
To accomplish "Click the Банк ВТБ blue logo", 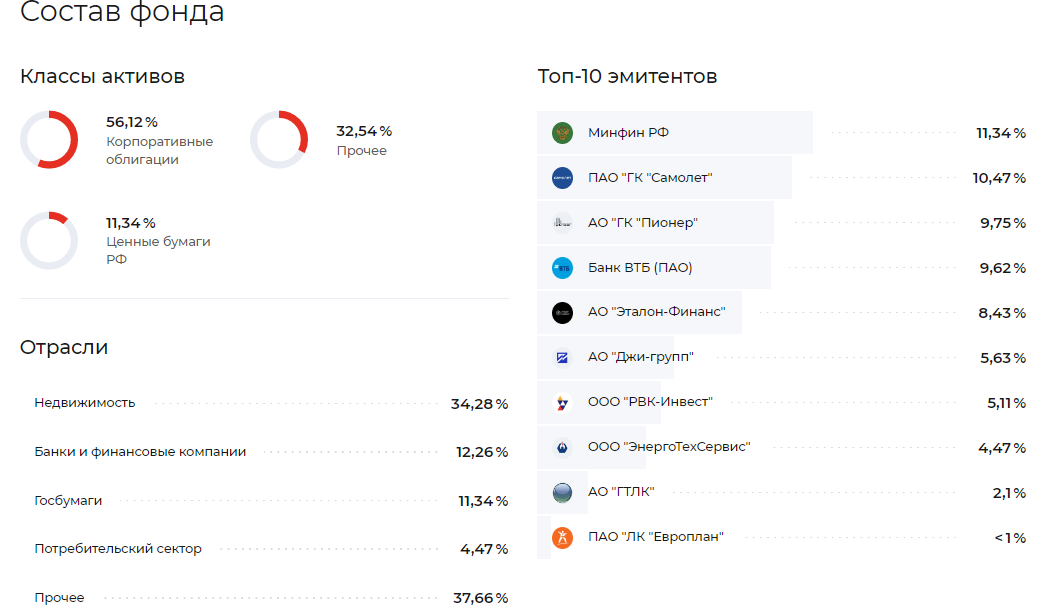I will tap(562, 268).
